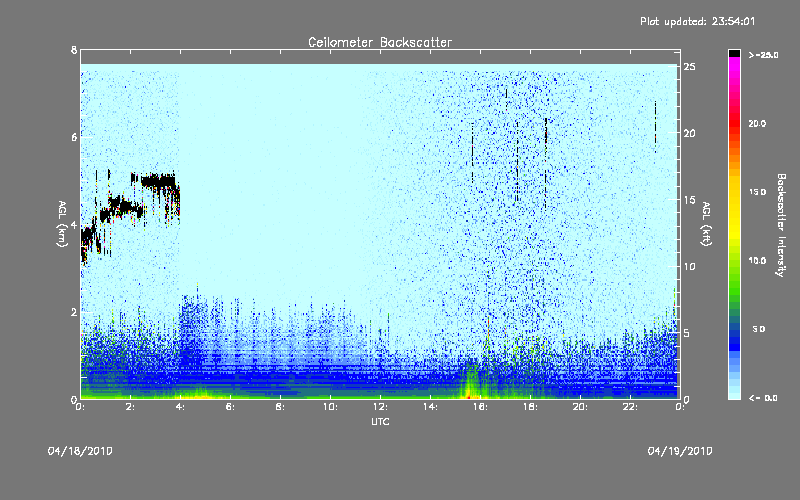
Task: Click the 'Ceilometer Backscatter' plot title
Action: (380, 42)
